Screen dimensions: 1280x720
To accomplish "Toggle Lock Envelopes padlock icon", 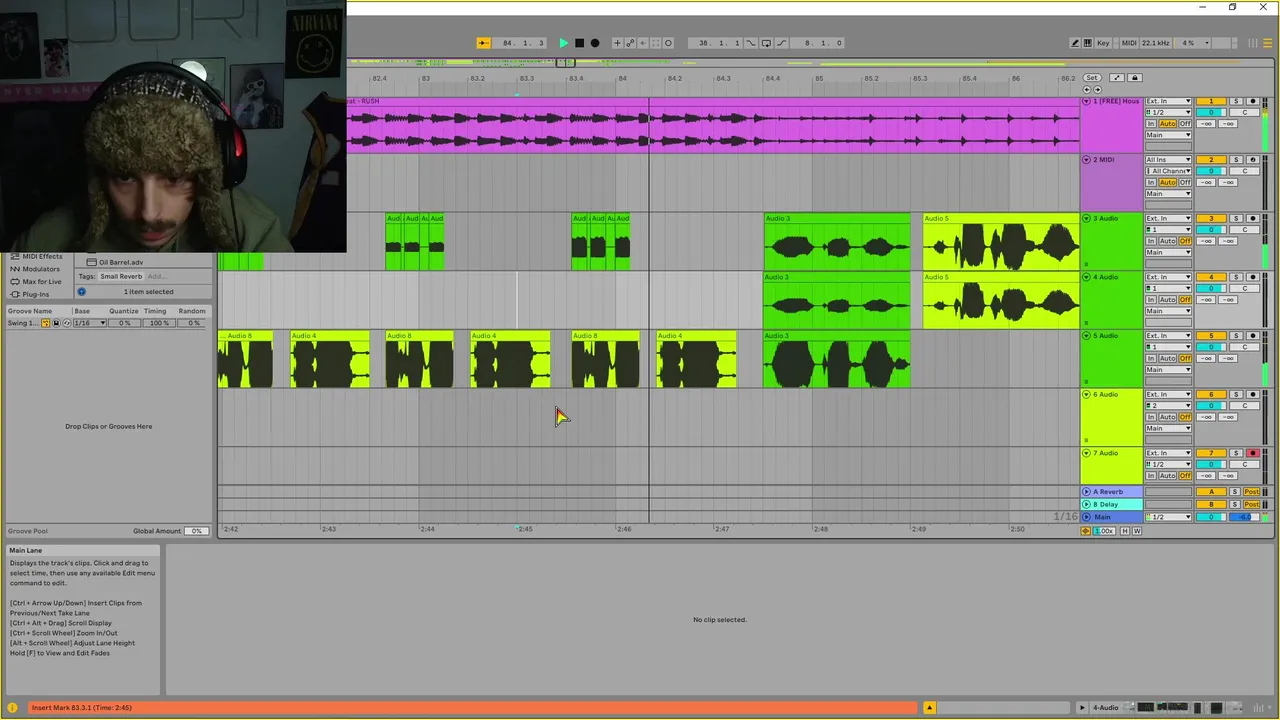I will click(x=1134, y=78).
